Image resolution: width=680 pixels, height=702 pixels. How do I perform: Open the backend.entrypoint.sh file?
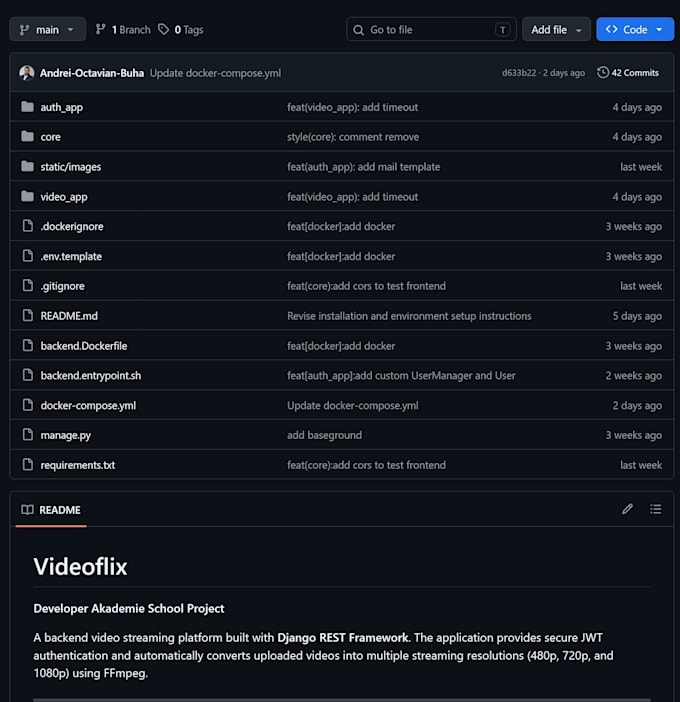[91, 376]
